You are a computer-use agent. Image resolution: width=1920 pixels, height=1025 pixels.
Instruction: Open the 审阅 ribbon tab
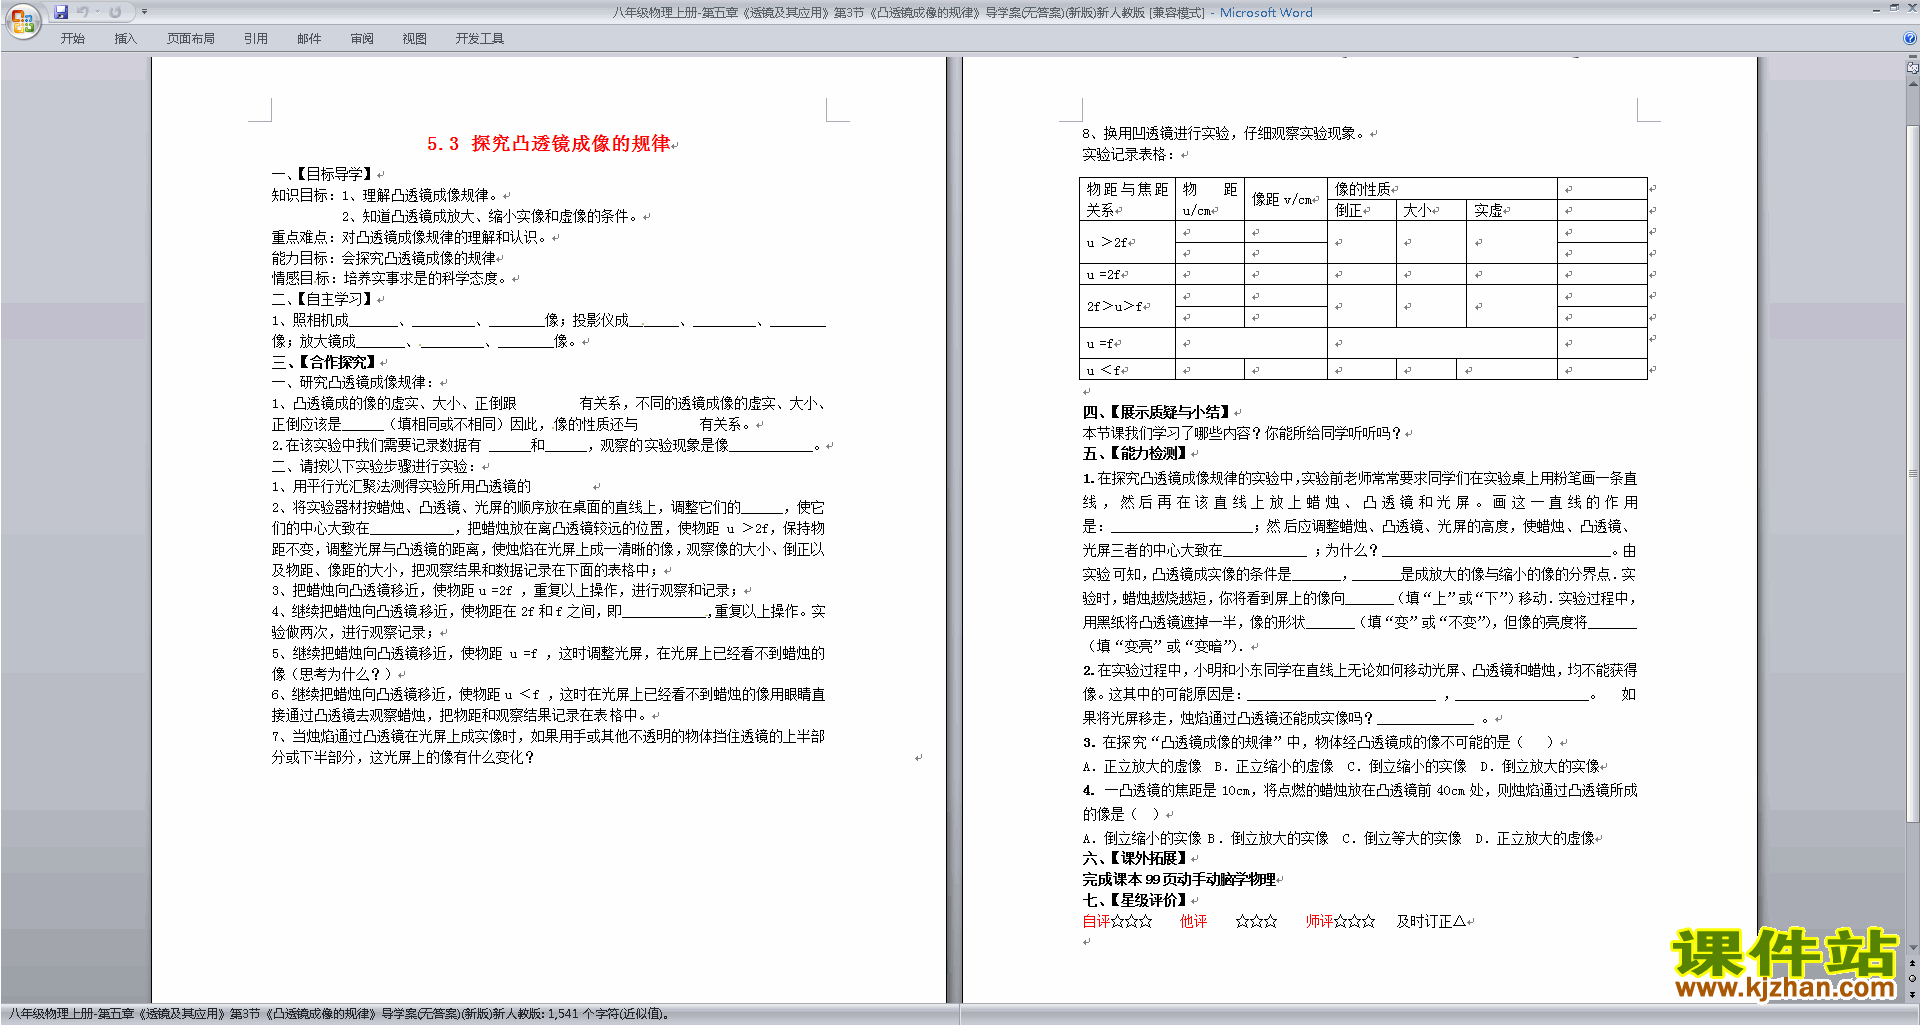362,39
